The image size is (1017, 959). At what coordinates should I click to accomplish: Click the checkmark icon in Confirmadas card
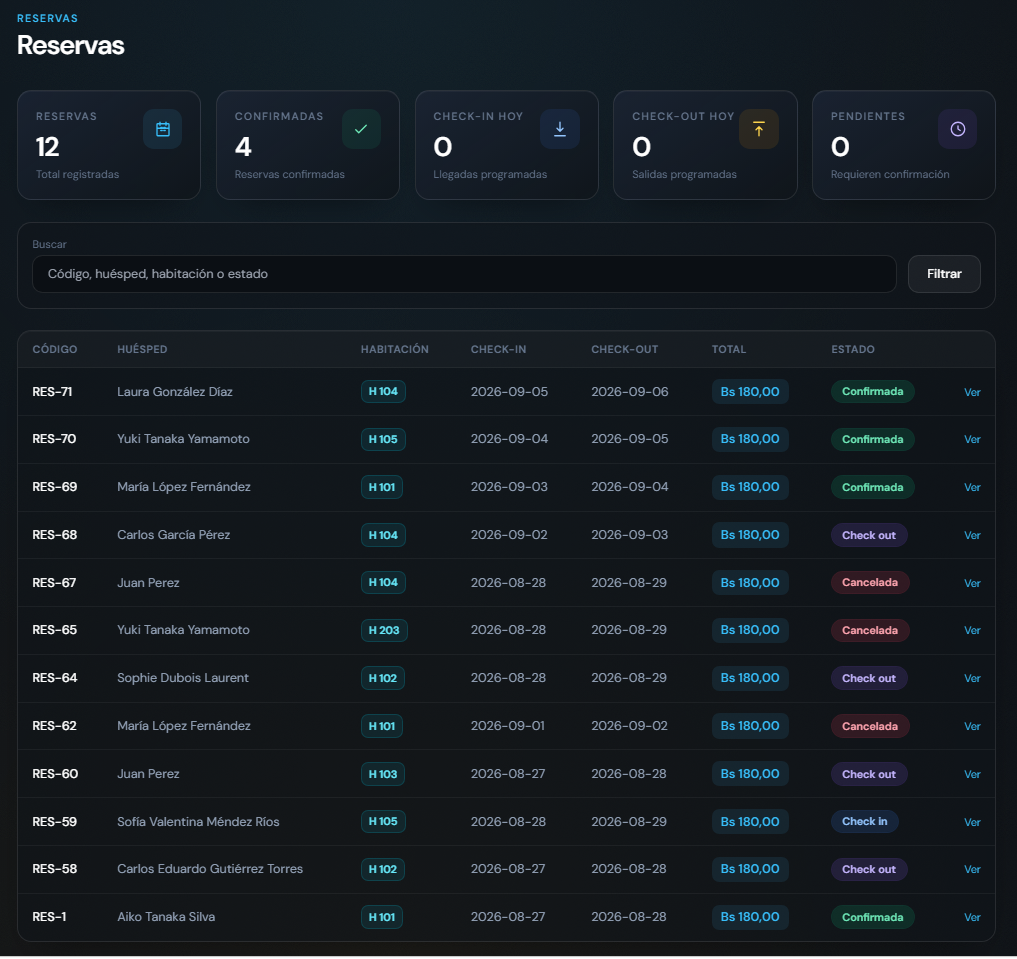[x=361, y=129]
